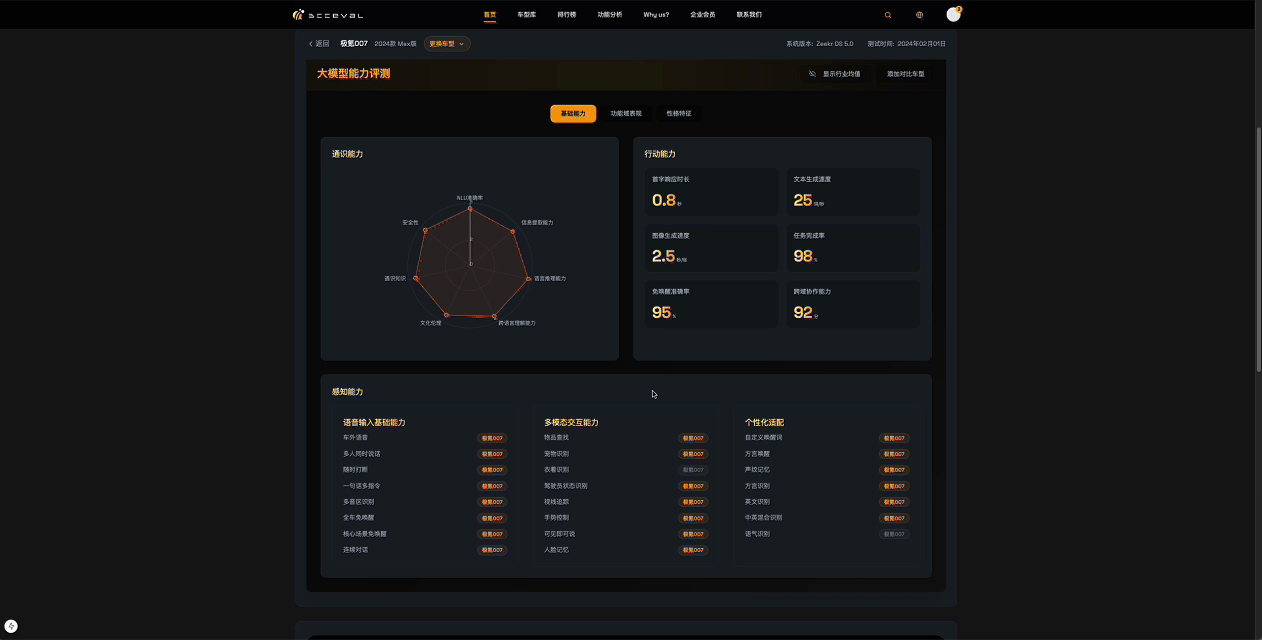Click the 多模态交互能力 heading
This screenshot has height=640, width=1262.
571,423
